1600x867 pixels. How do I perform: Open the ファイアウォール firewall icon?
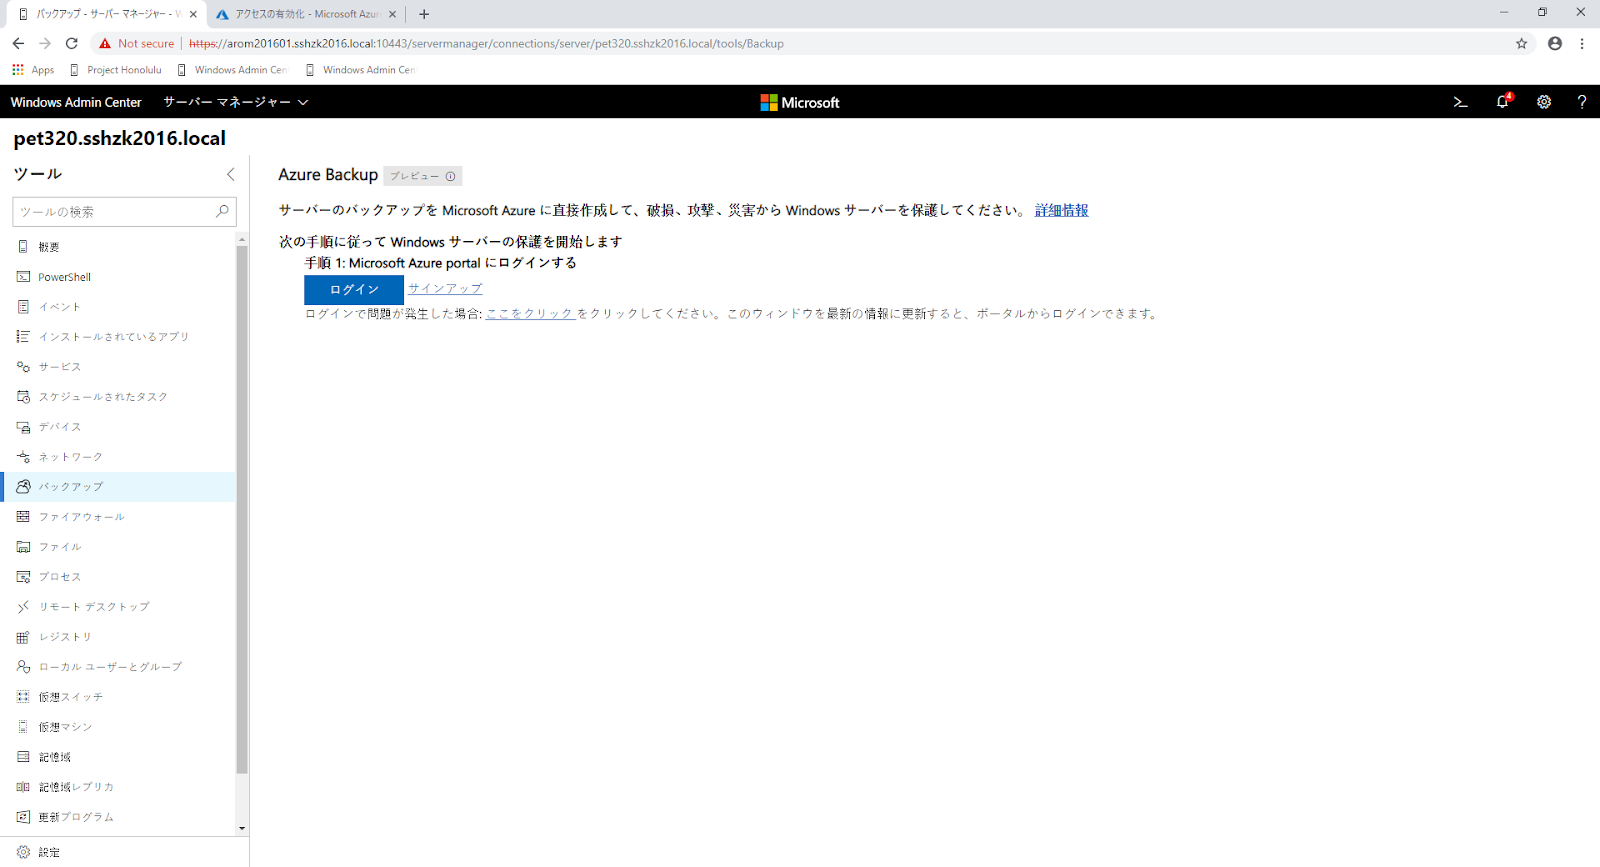[23, 517]
